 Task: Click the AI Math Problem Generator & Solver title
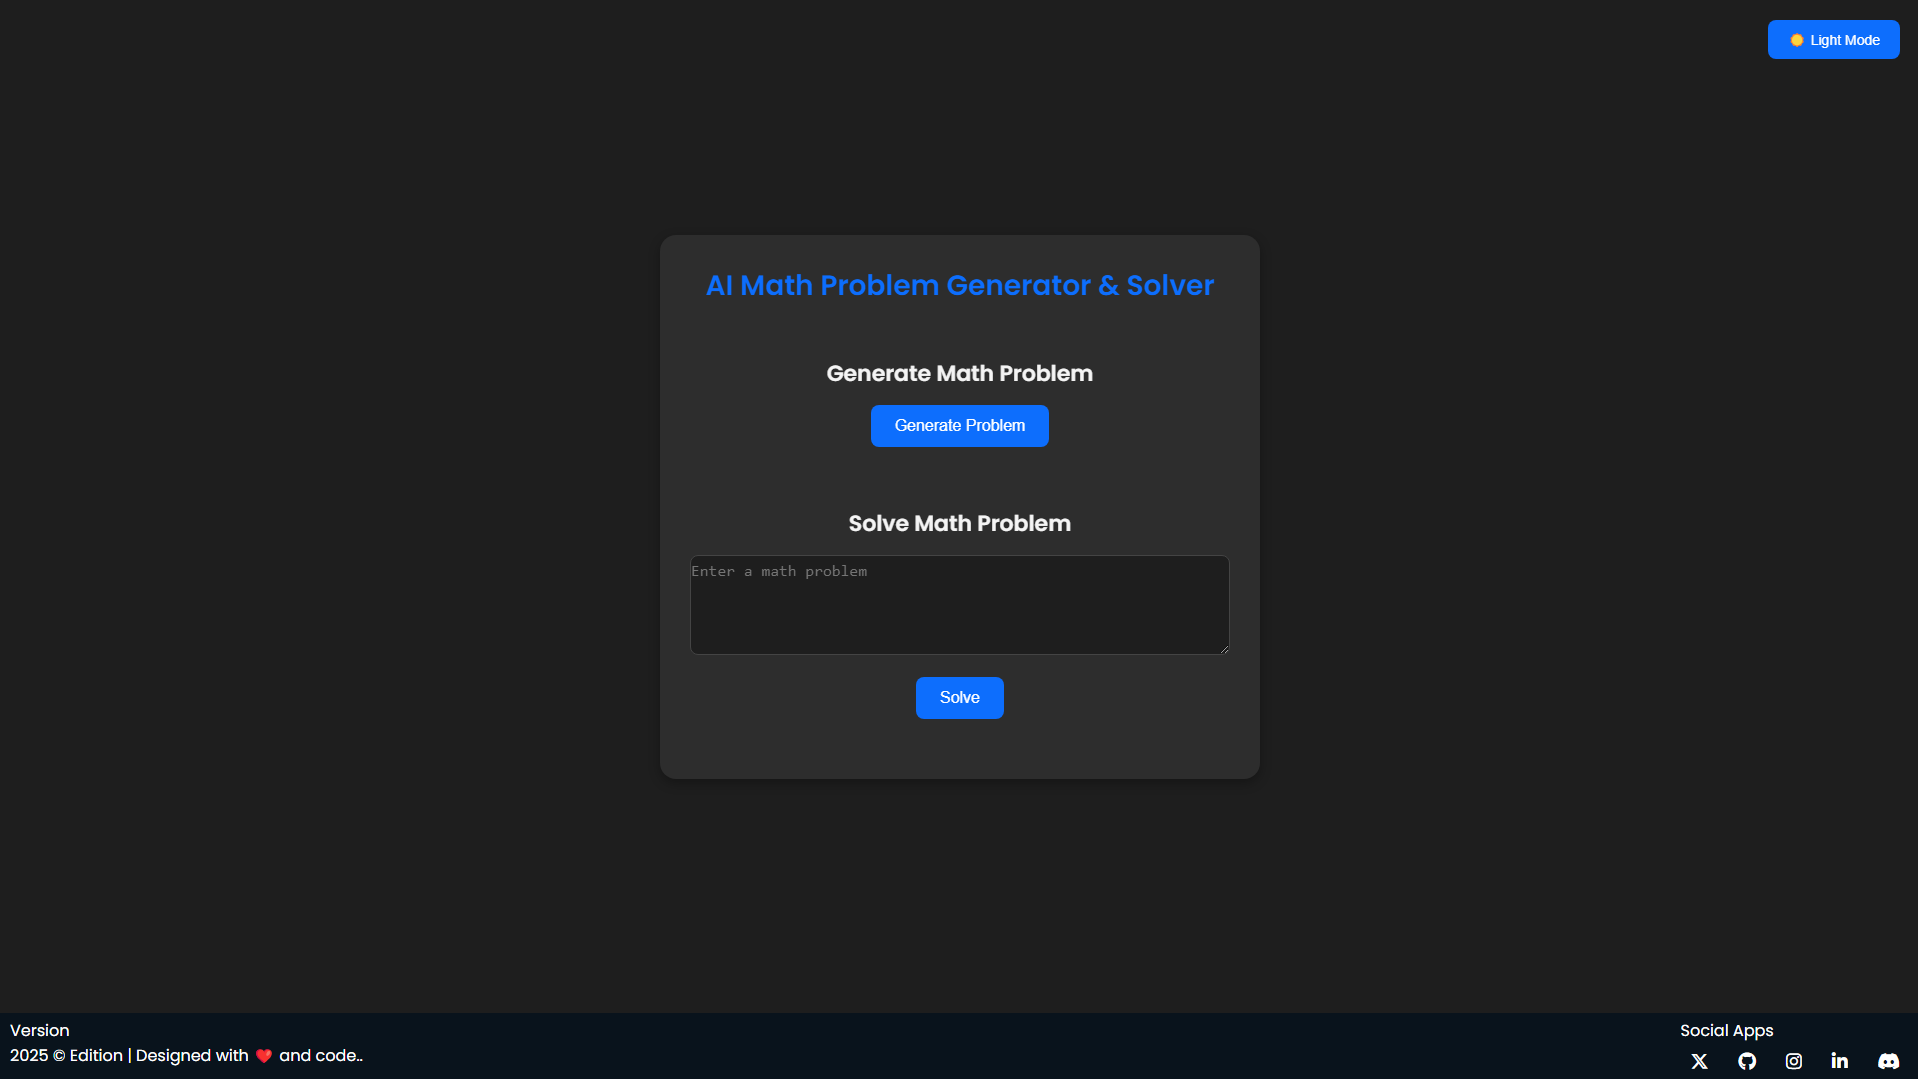coord(959,286)
